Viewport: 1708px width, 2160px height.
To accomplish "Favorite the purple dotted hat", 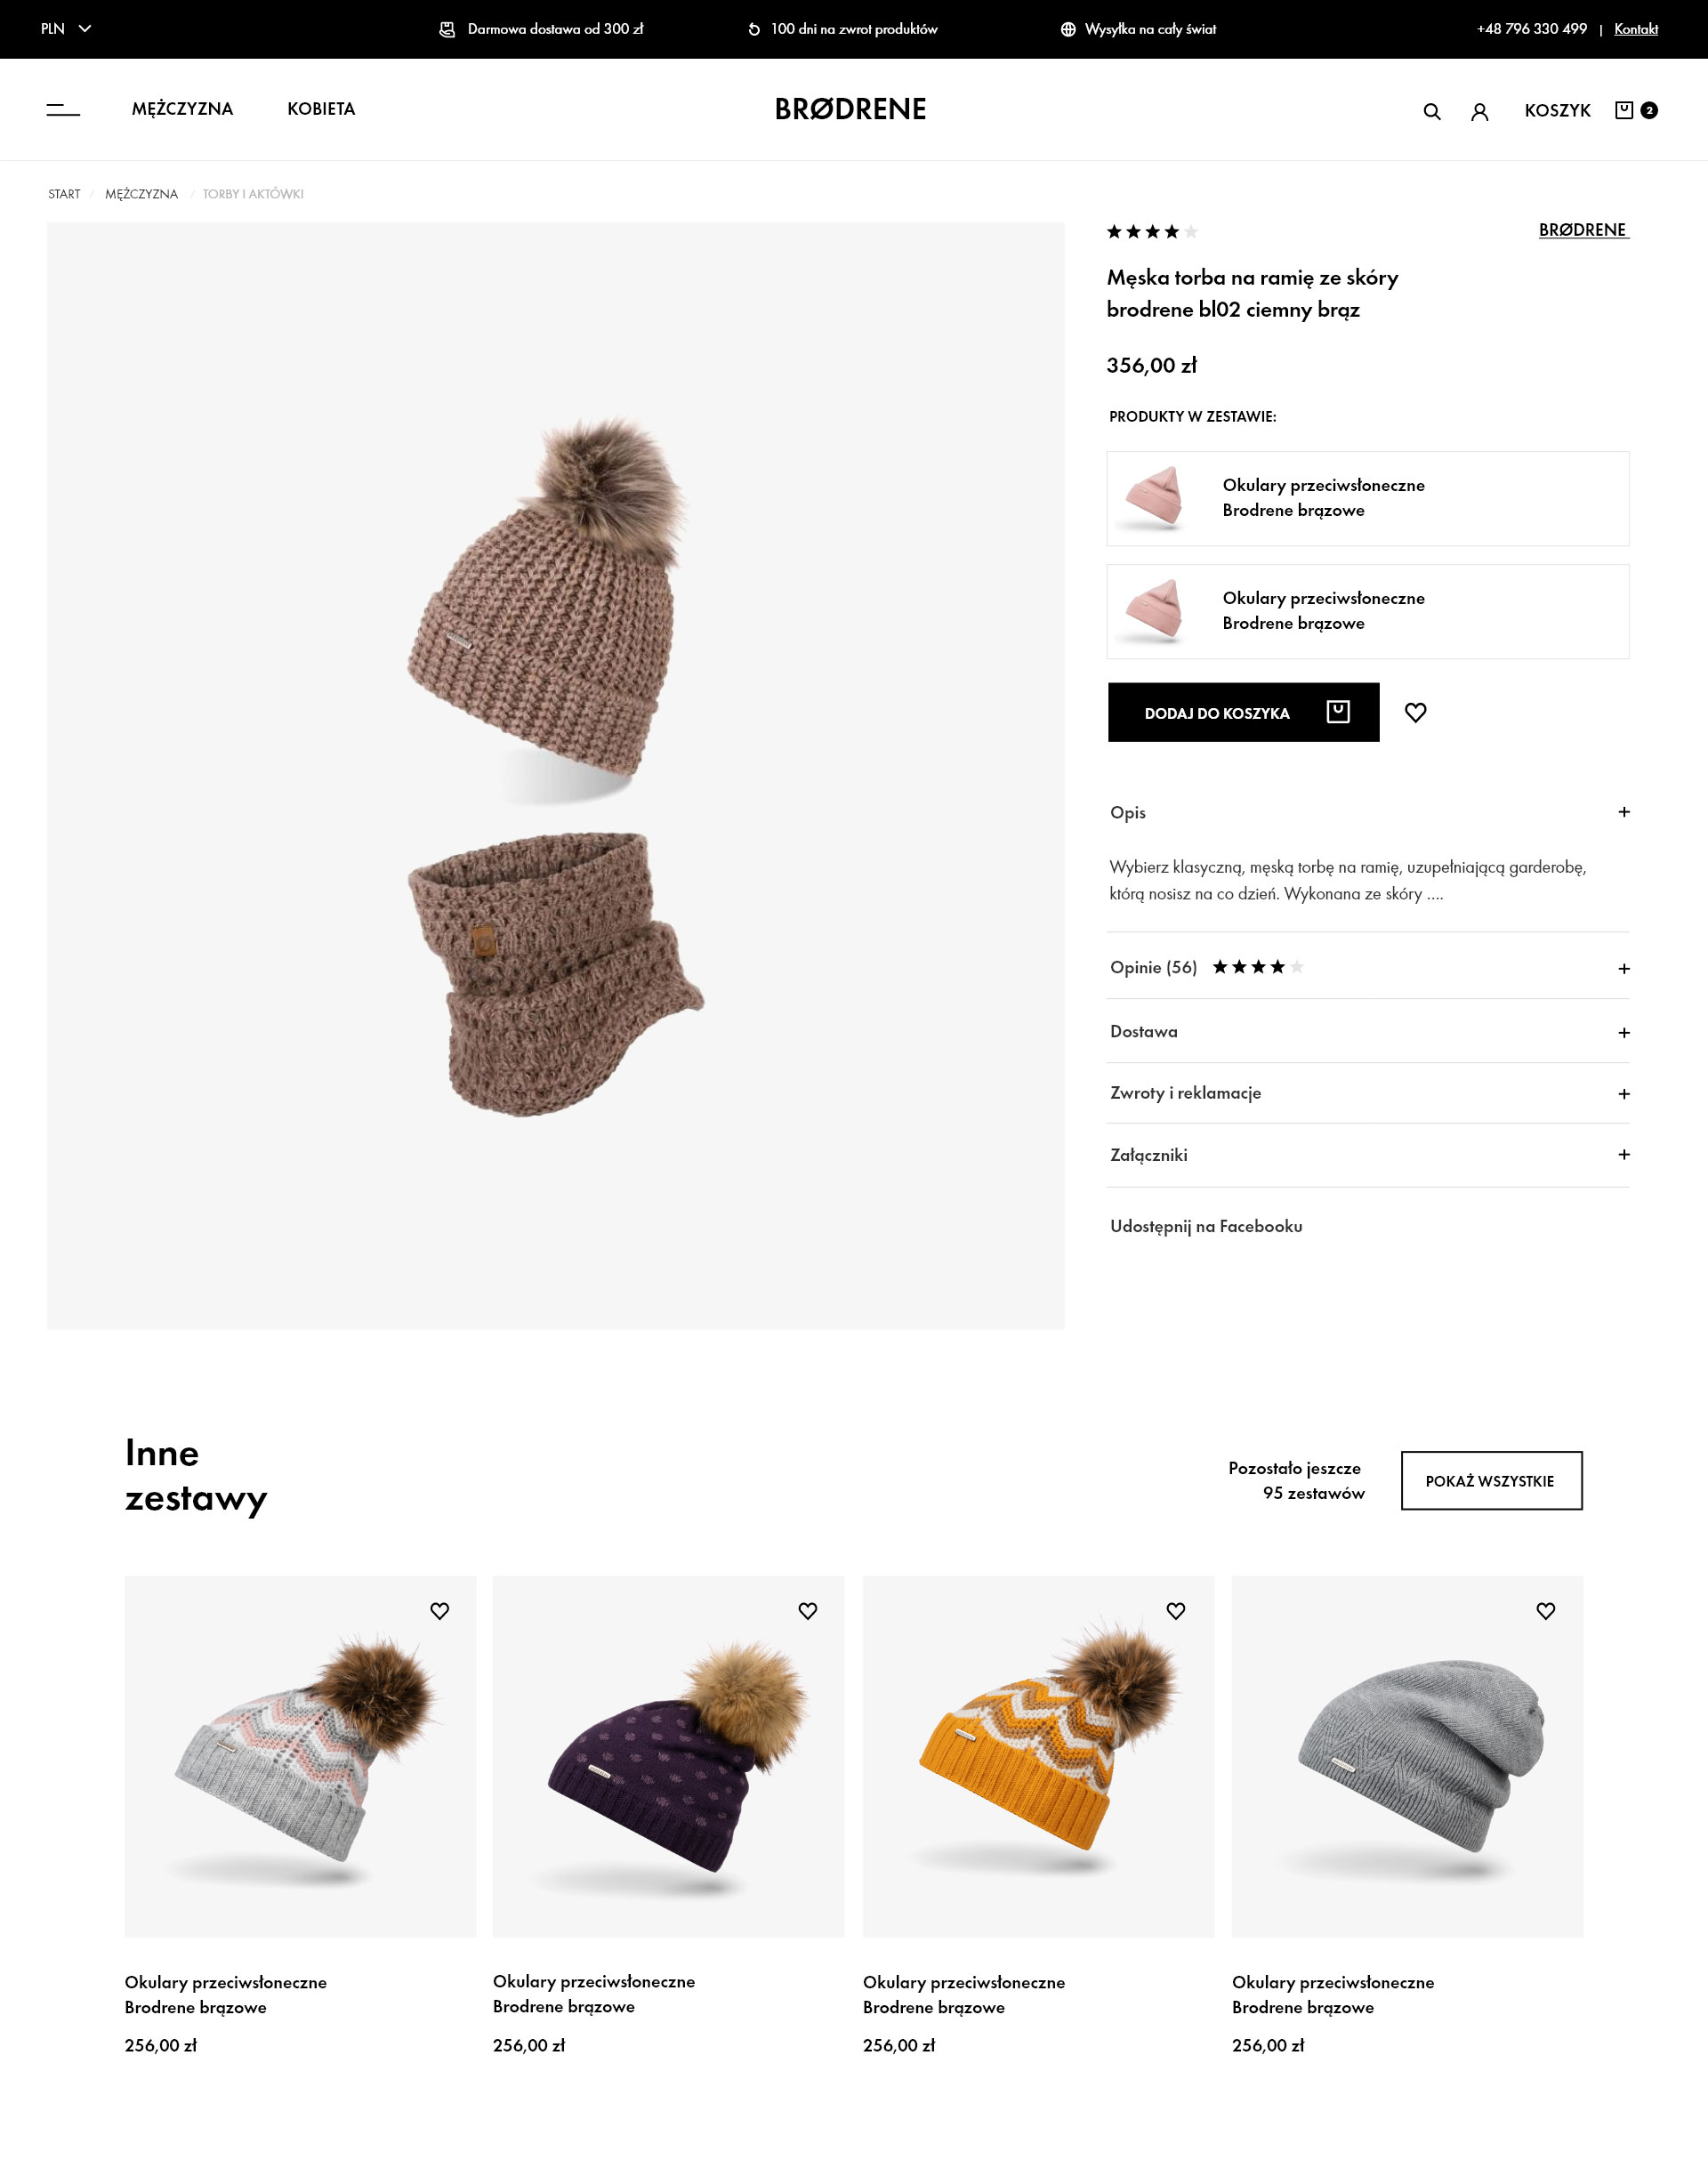I will (807, 1610).
